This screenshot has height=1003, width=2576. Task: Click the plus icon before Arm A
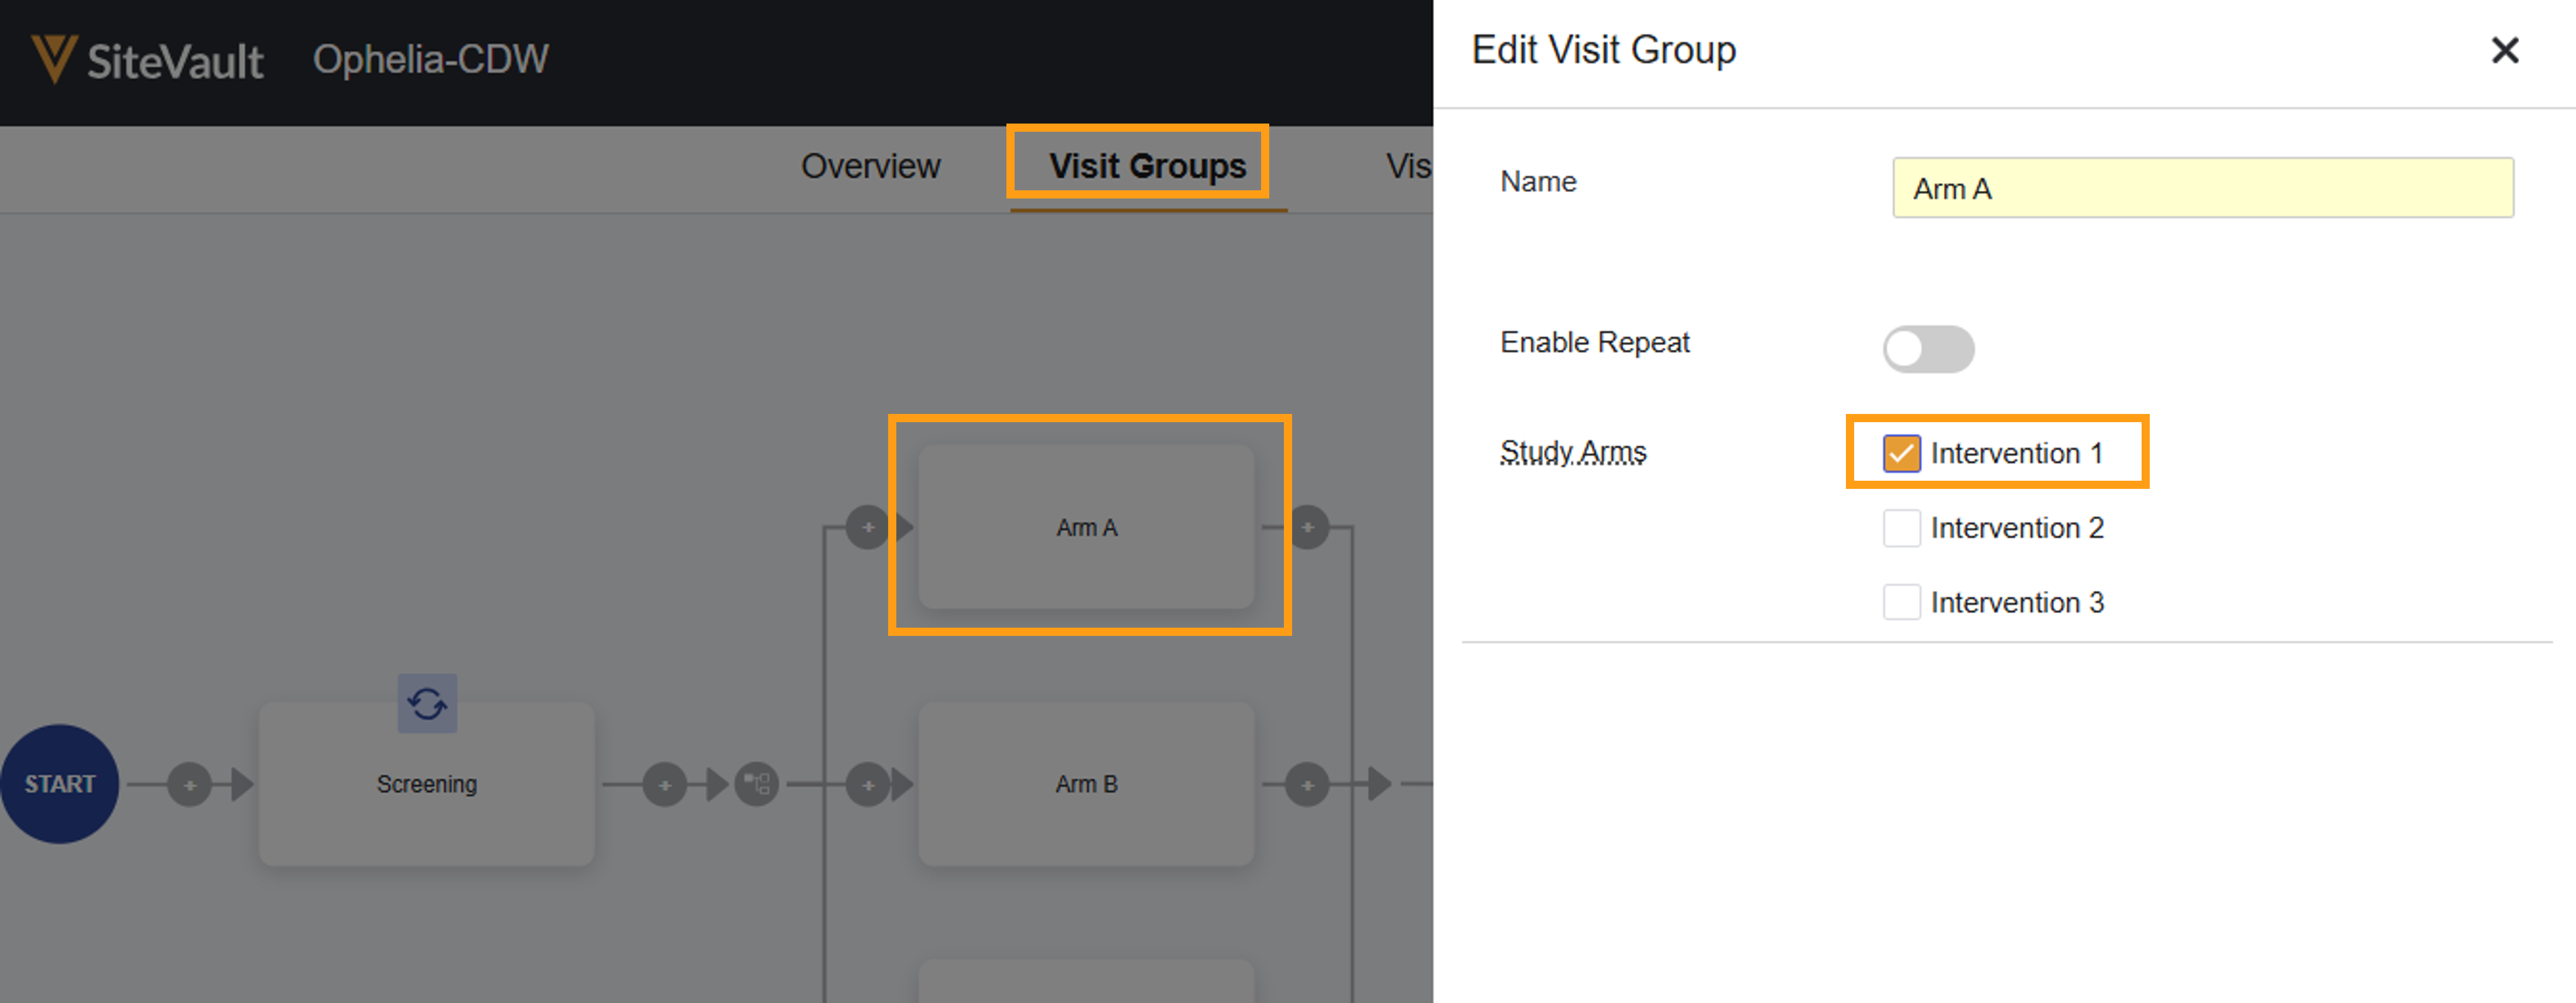click(867, 527)
